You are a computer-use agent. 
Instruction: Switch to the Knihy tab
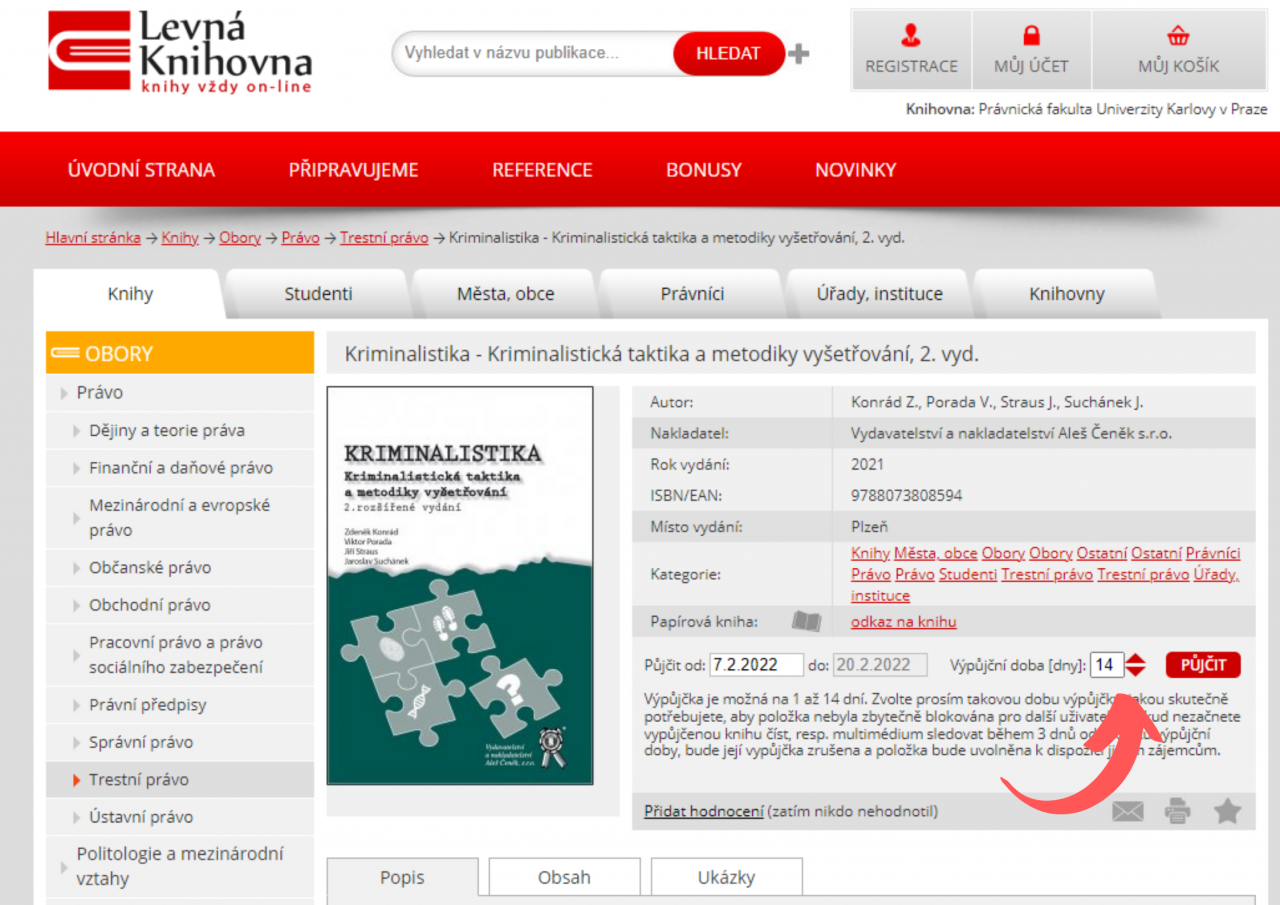pos(130,294)
